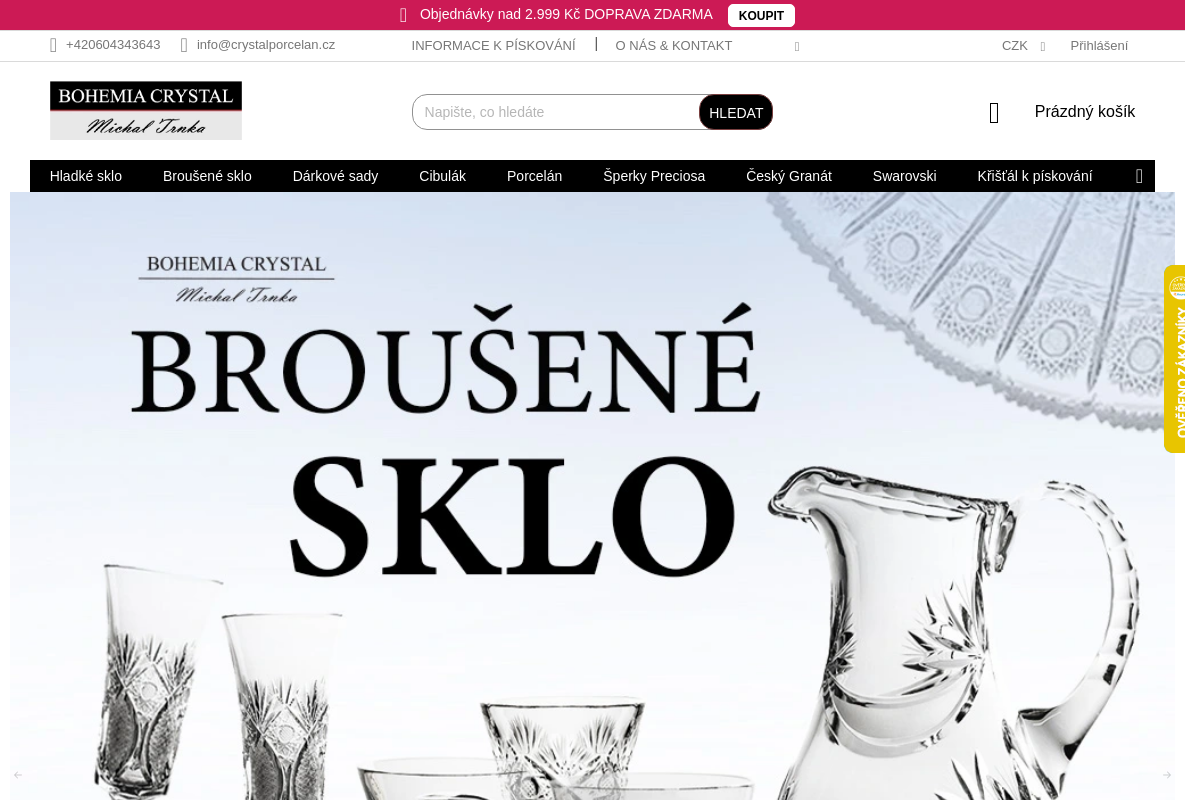Open the CZK currency dropdown
The height and width of the screenshot is (800, 1200).
[x=1023, y=45]
